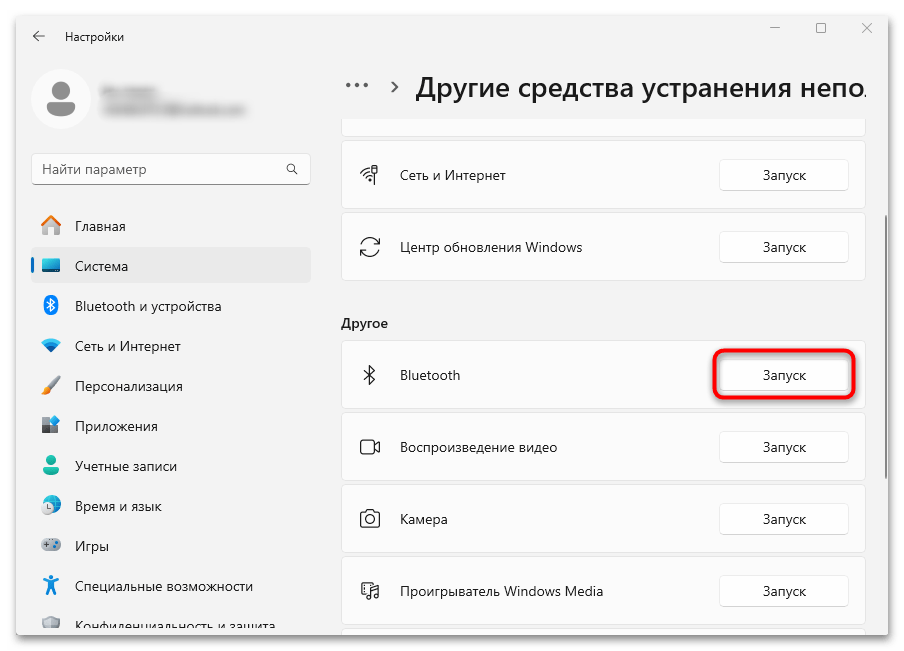
Task: Run Воспроизведение видео troubleshooter
Action: (x=784, y=447)
